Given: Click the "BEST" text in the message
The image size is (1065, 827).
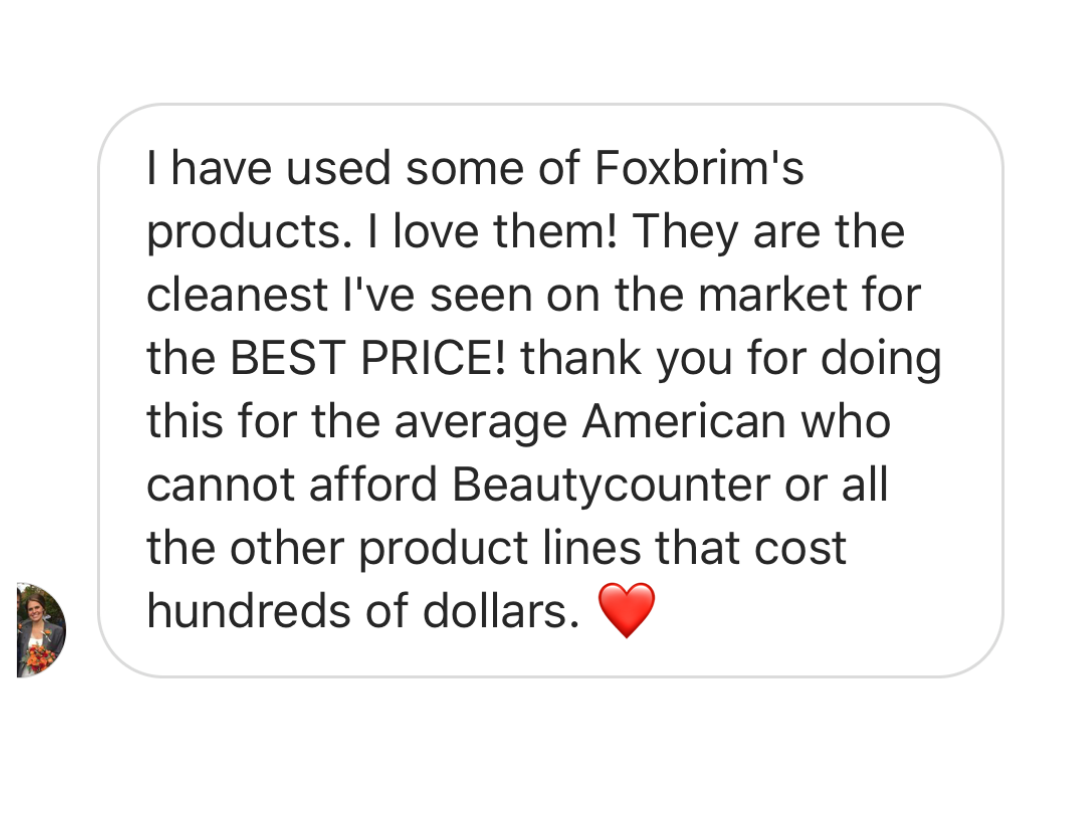Looking at the screenshot, I should (287, 358).
